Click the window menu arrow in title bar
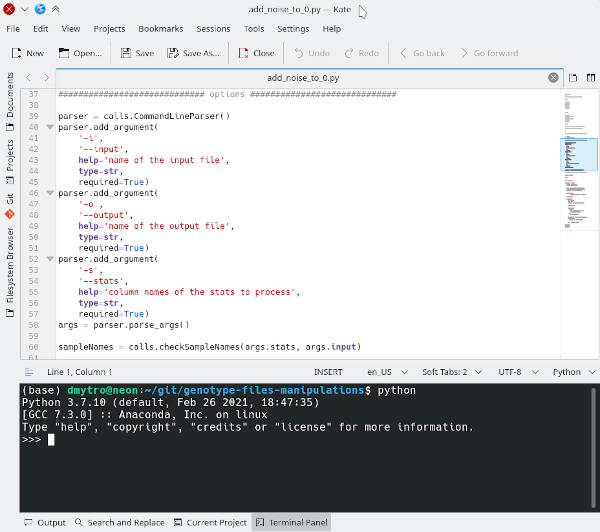The height and width of the screenshot is (532, 600). click(x=24, y=9)
